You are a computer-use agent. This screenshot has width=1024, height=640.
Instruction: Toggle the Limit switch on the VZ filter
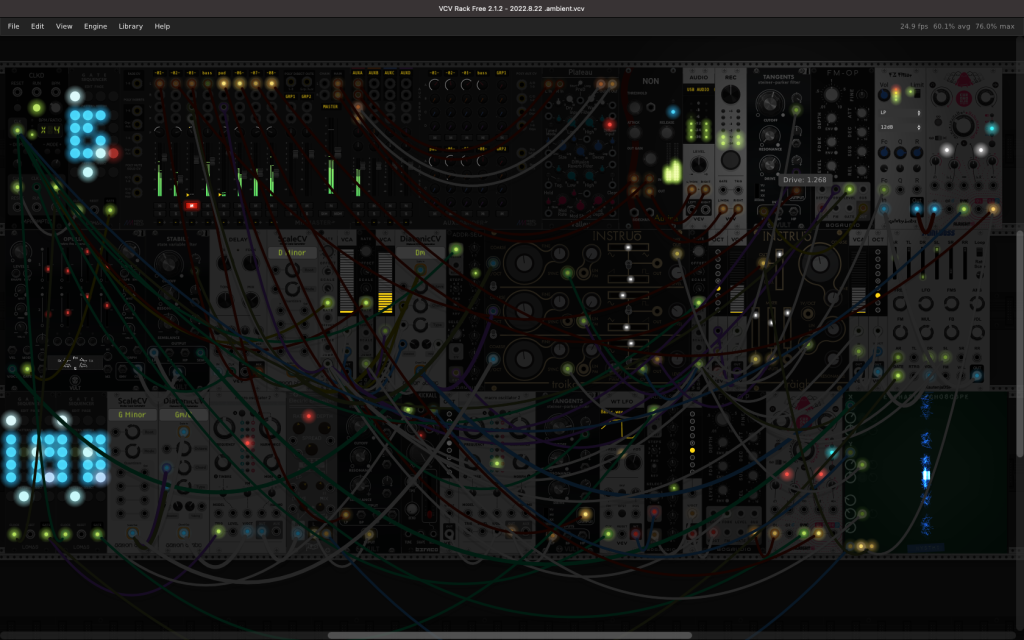tap(916, 93)
